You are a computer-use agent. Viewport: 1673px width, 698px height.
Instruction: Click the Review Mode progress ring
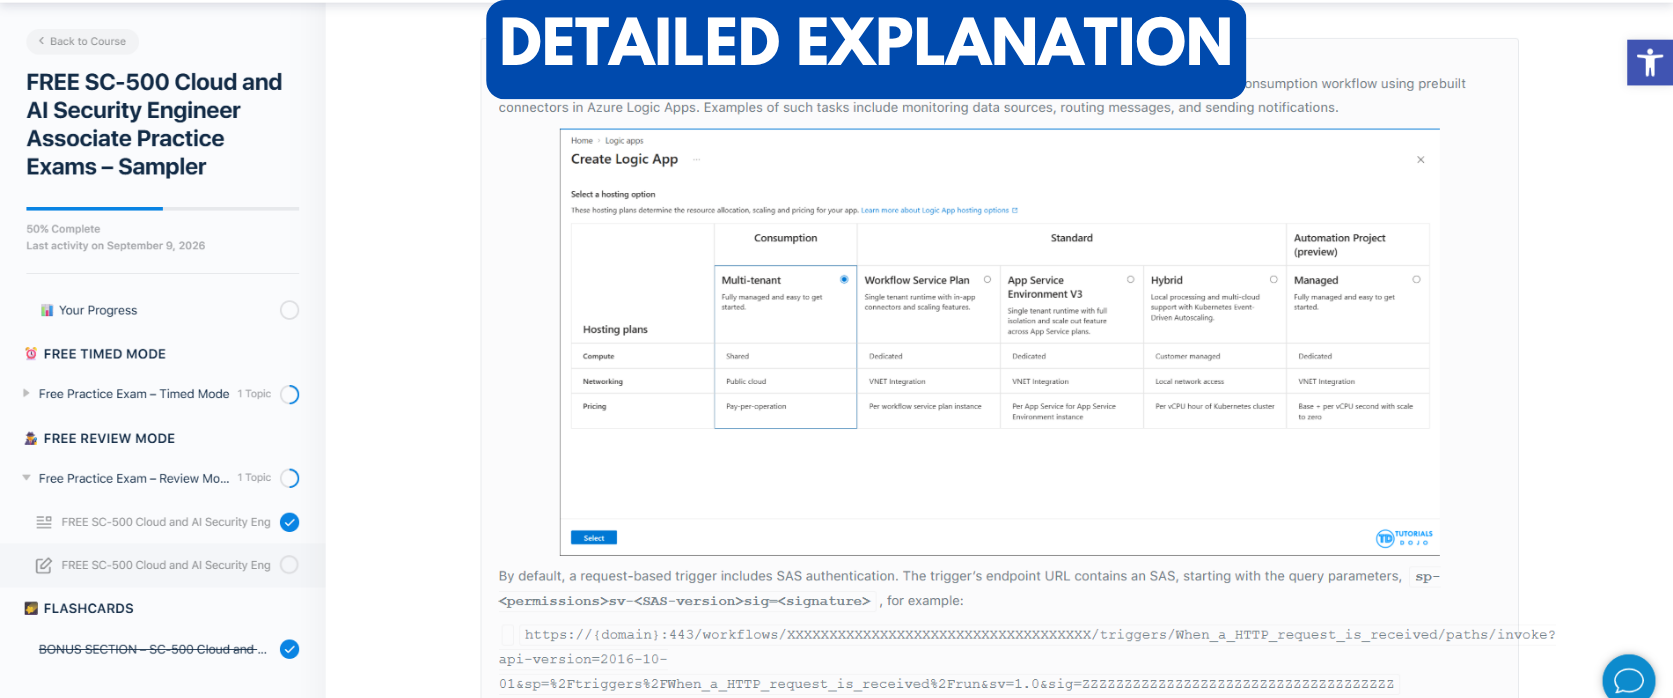coord(289,478)
